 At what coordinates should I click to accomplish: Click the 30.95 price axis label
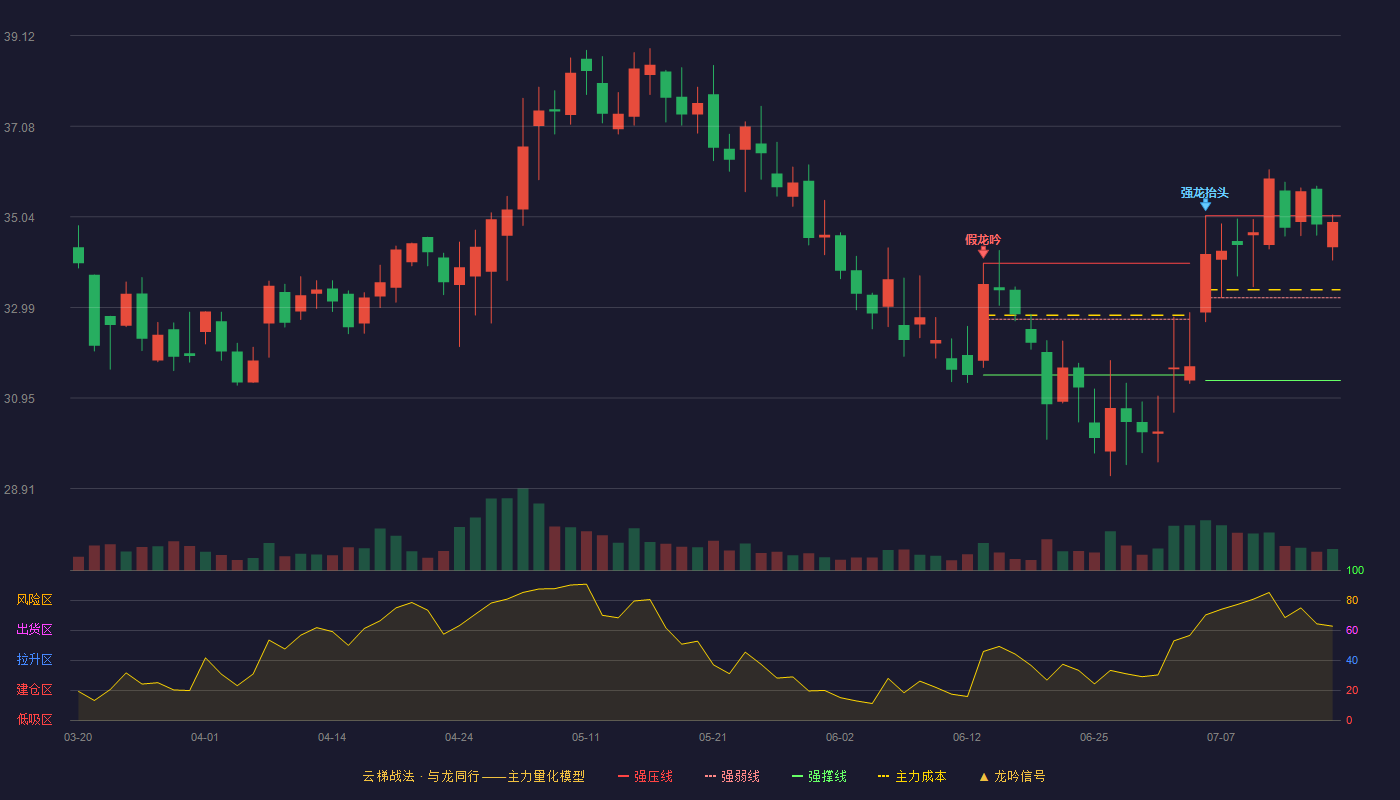19,398
